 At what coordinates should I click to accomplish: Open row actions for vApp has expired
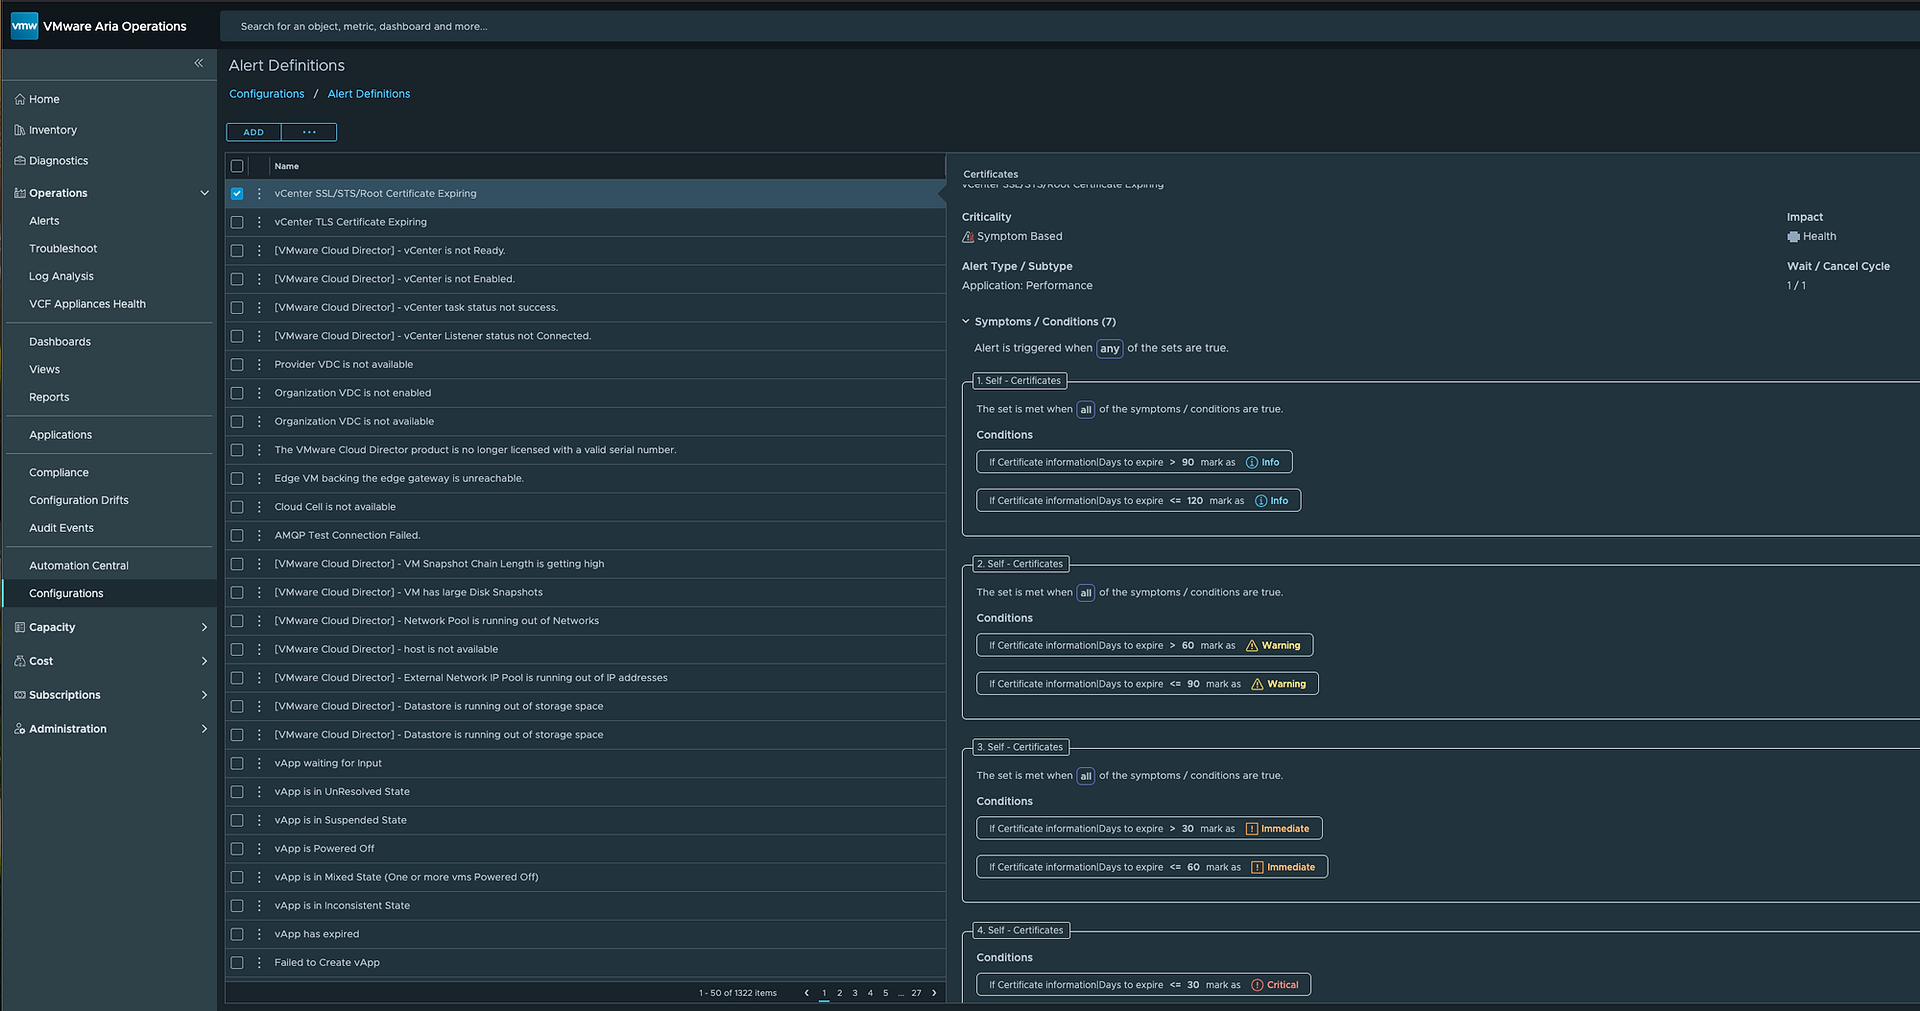[259, 934]
